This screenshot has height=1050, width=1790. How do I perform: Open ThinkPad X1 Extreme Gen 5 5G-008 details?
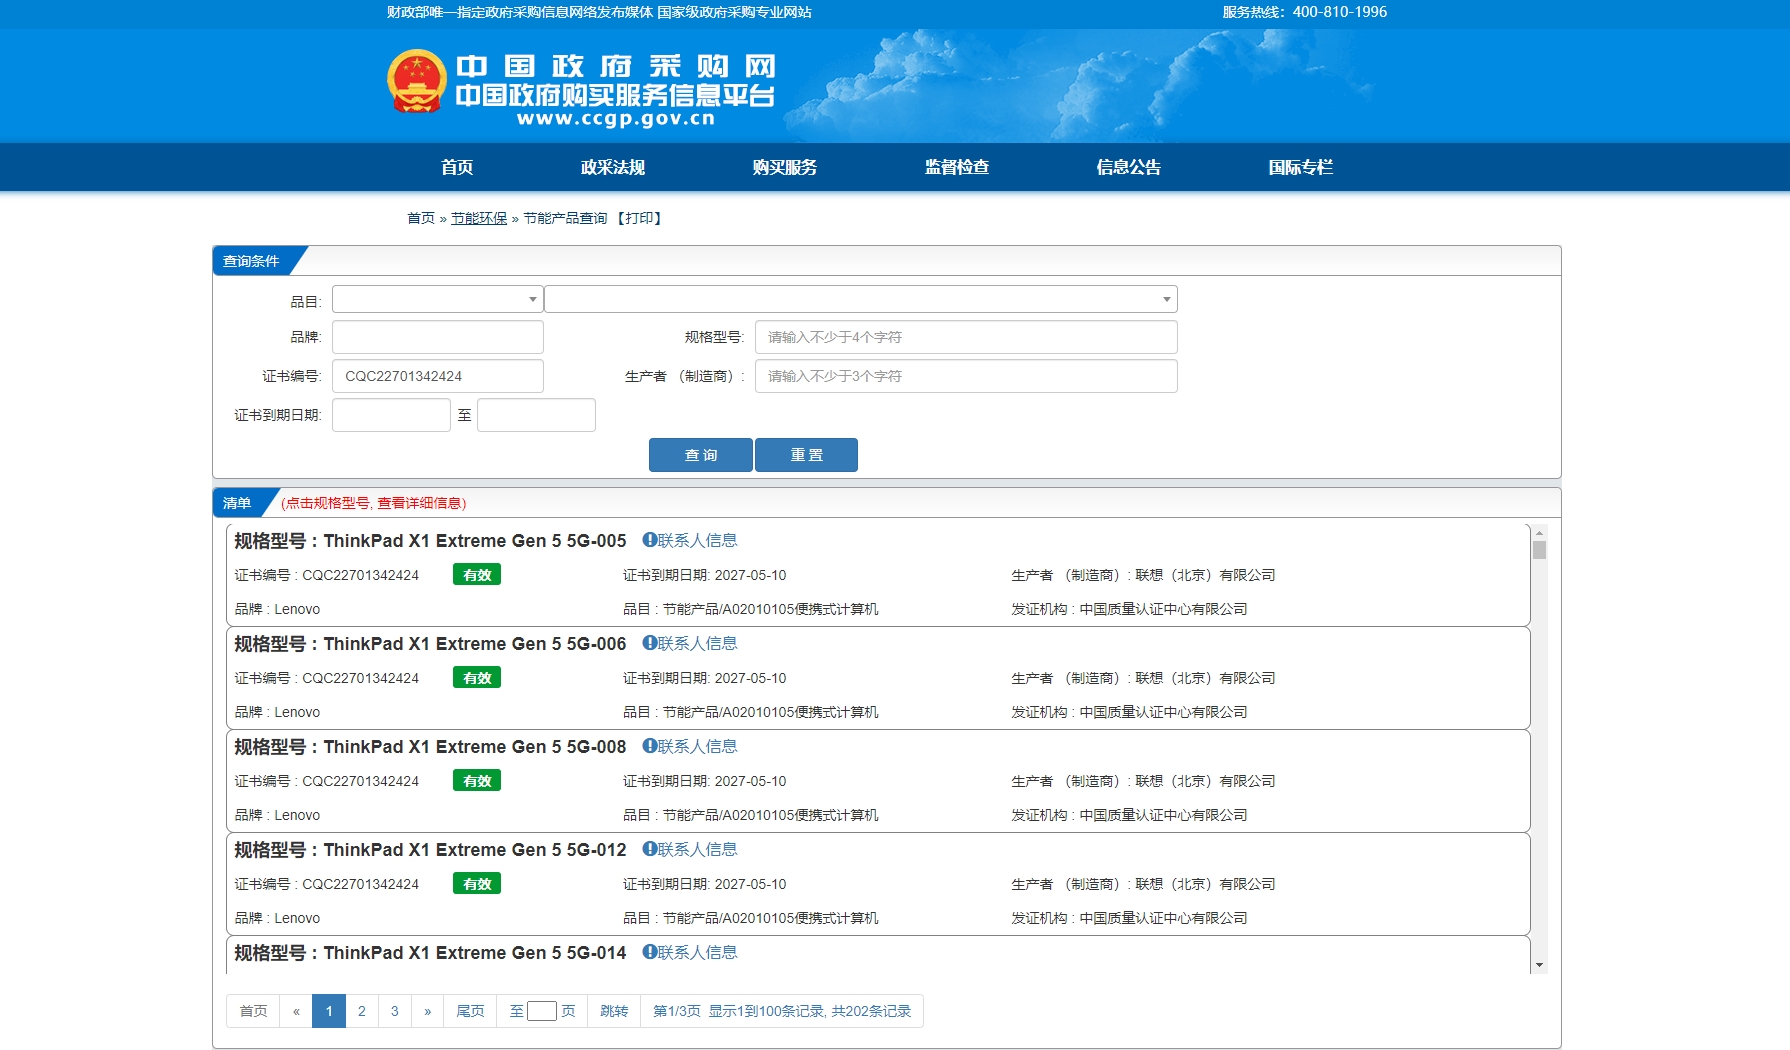pos(474,747)
